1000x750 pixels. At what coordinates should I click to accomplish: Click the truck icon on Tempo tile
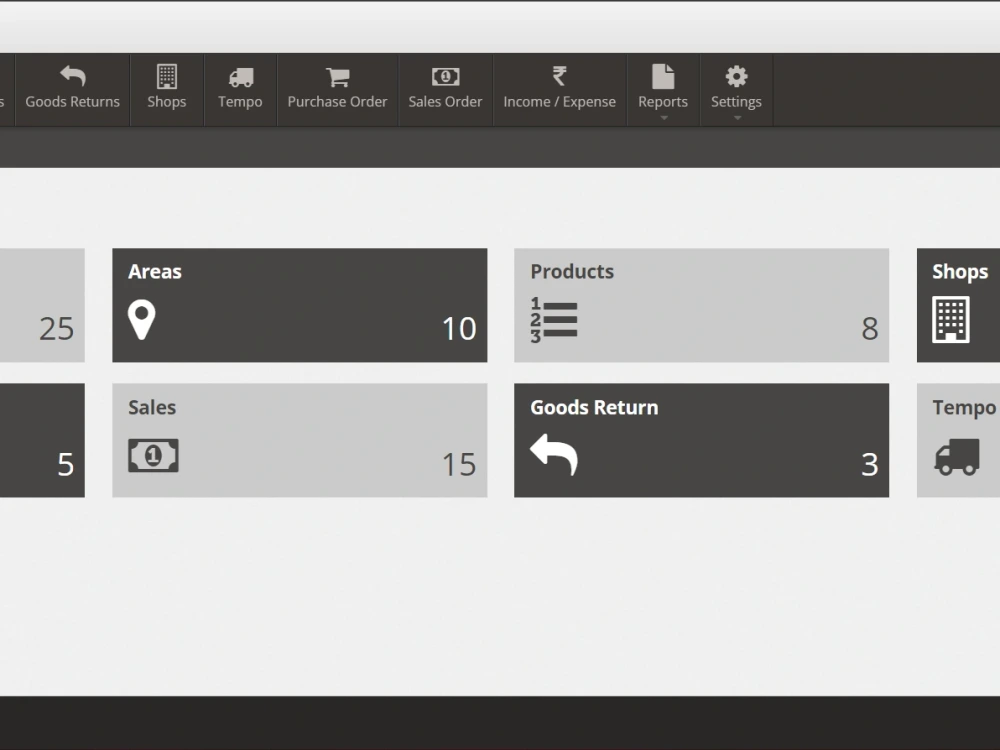[957, 457]
